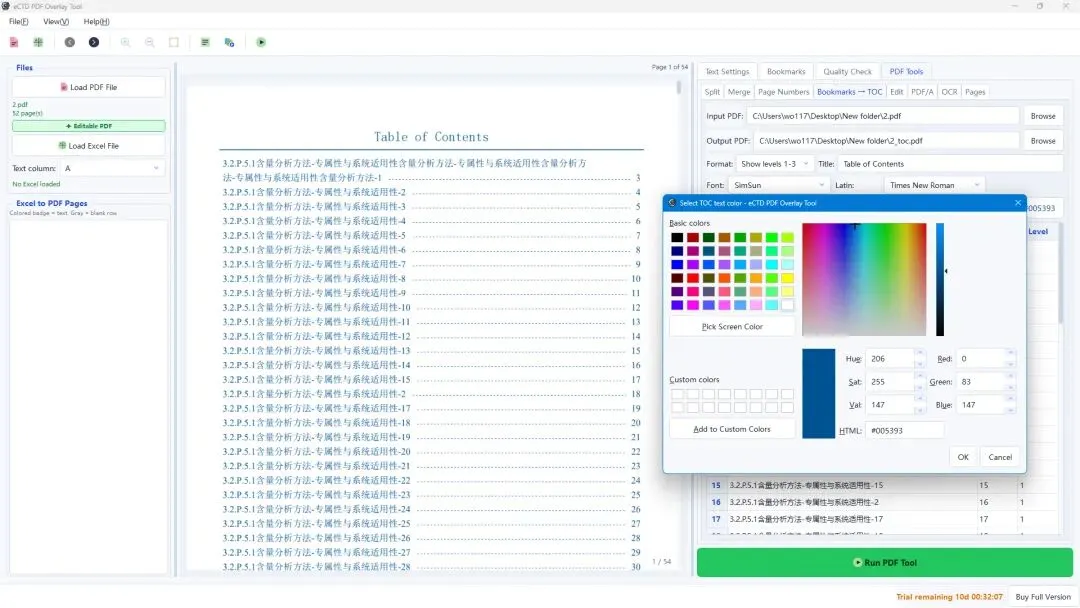The image size is (1080, 608).
Task: Click the green Excel grid toolbar icon
Action: click(x=39, y=43)
